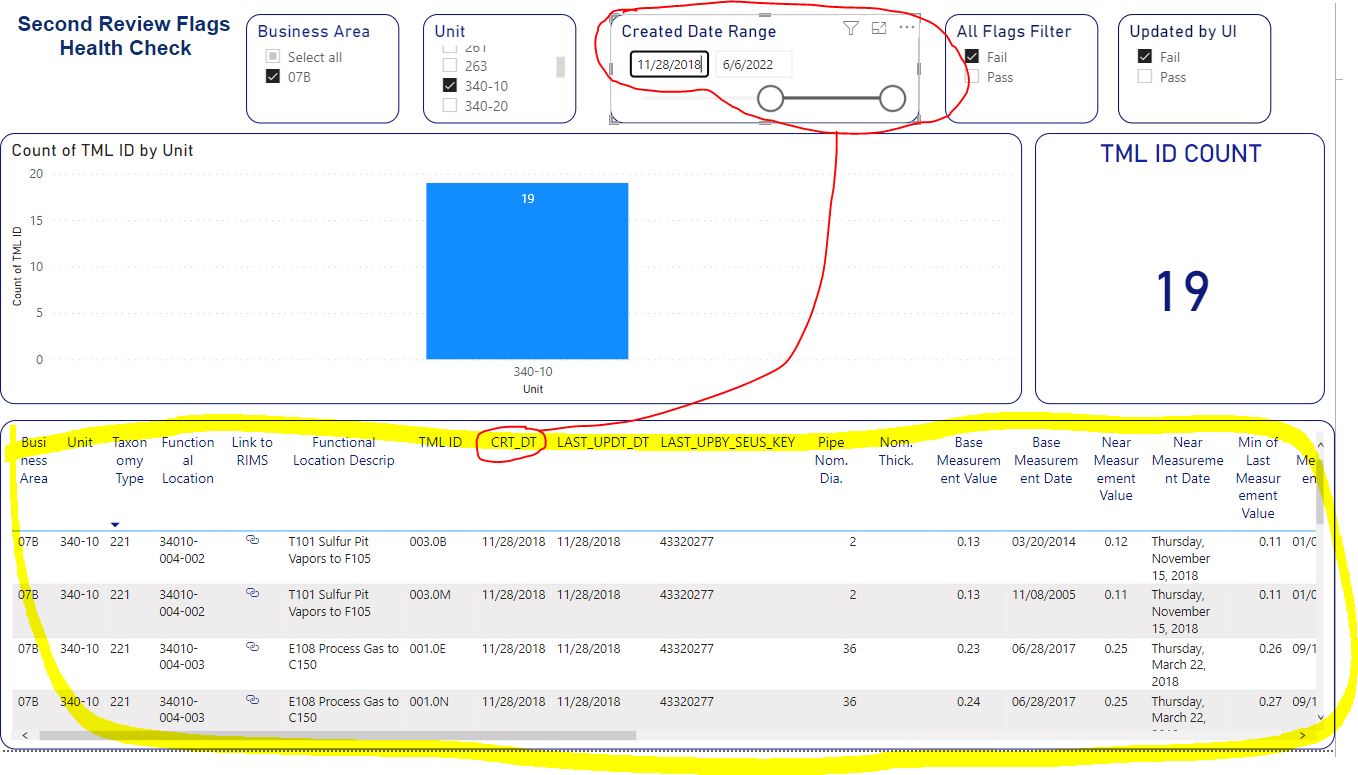The height and width of the screenshot is (775, 1358).
Task: Grab the left date range slider handle
Action: click(771, 98)
